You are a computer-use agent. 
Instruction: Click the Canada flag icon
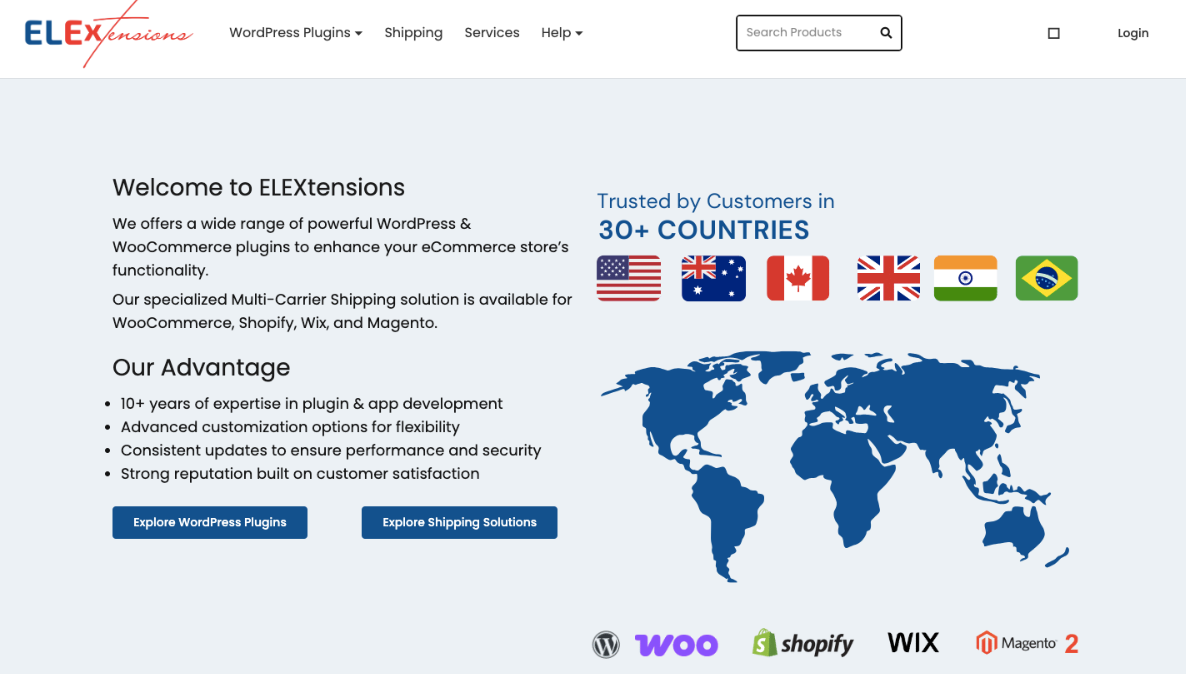[x=797, y=278]
